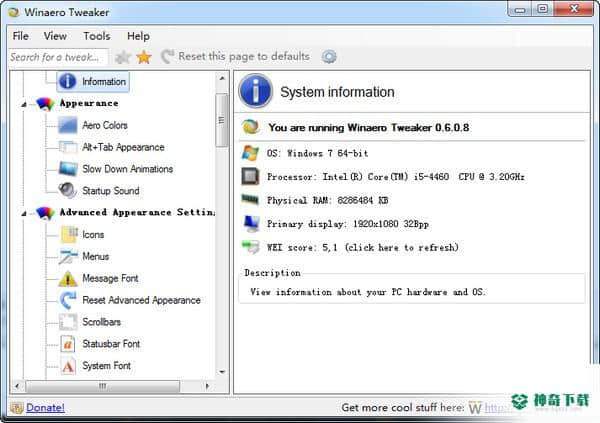Select Slow Down Animations label

pyautogui.click(x=127, y=169)
